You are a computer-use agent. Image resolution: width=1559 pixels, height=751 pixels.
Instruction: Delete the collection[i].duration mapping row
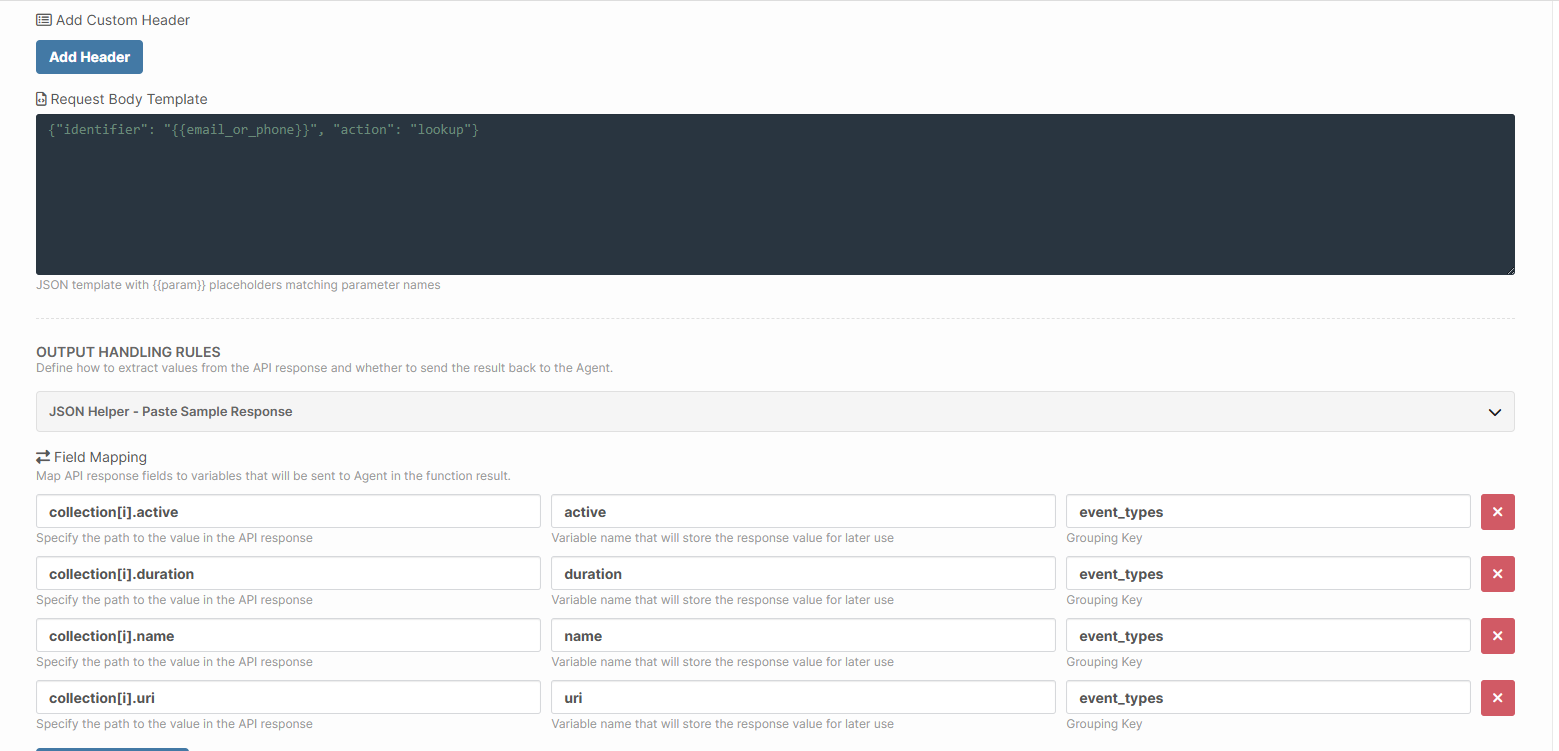click(1497, 574)
